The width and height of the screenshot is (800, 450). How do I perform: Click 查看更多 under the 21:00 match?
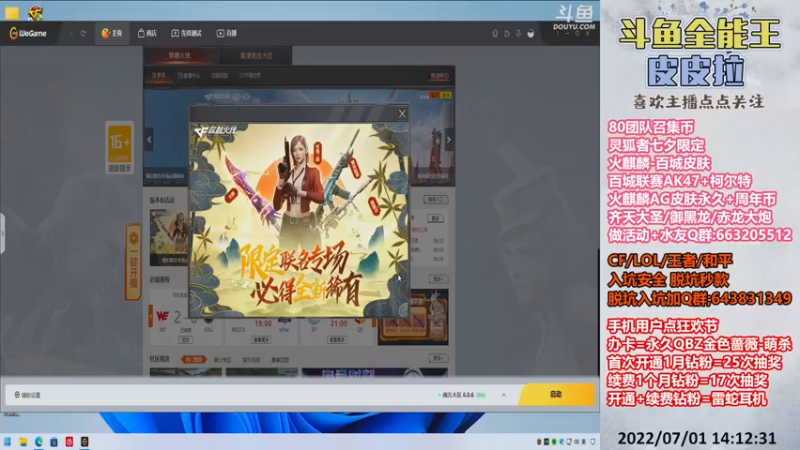pyautogui.click(x=337, y=340)
